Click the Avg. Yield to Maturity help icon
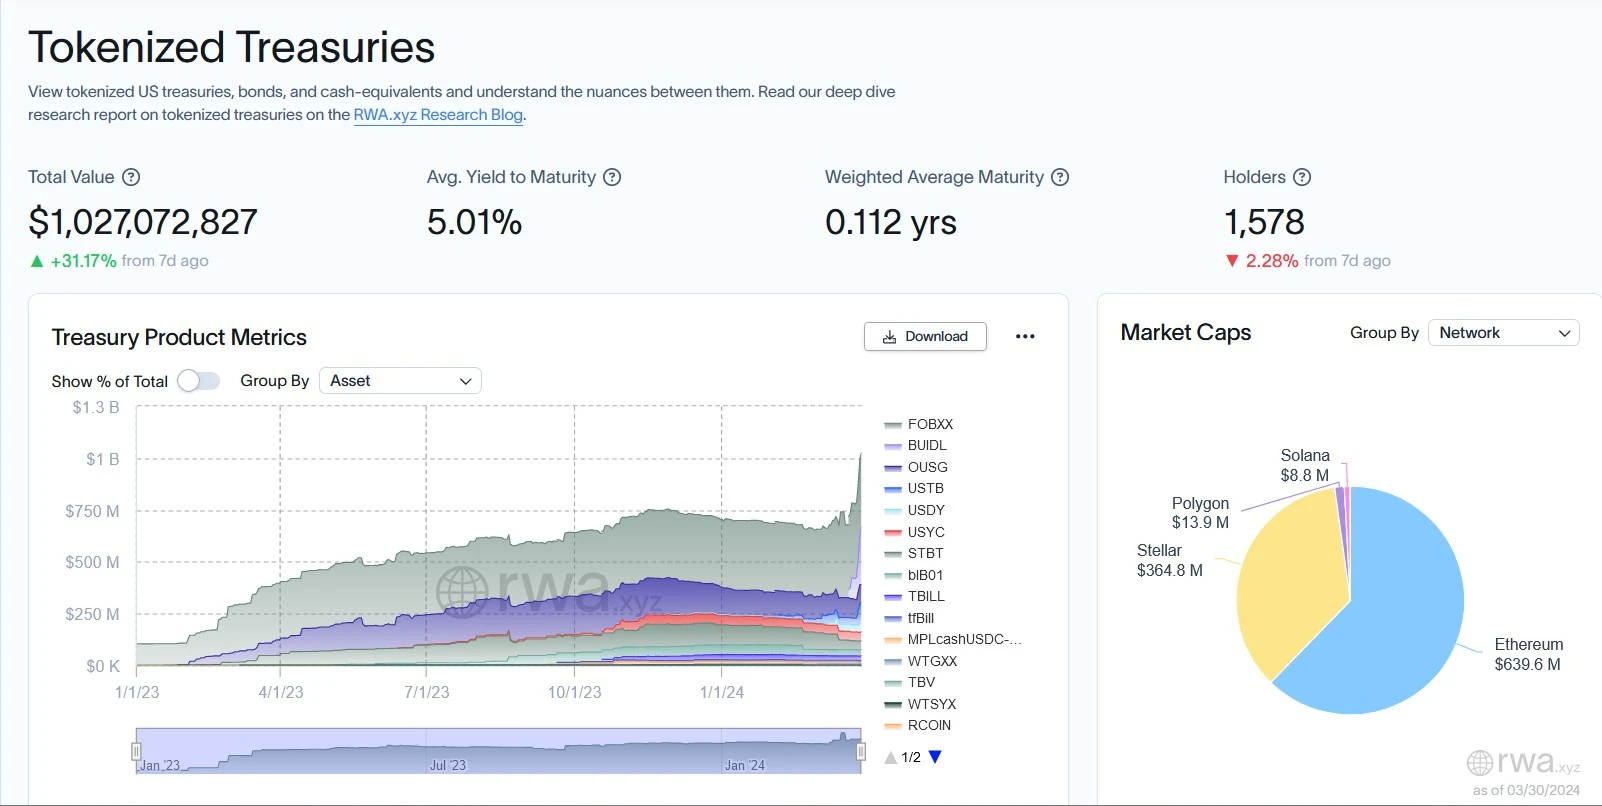1602x806 pixels. (x=612, y=177)
